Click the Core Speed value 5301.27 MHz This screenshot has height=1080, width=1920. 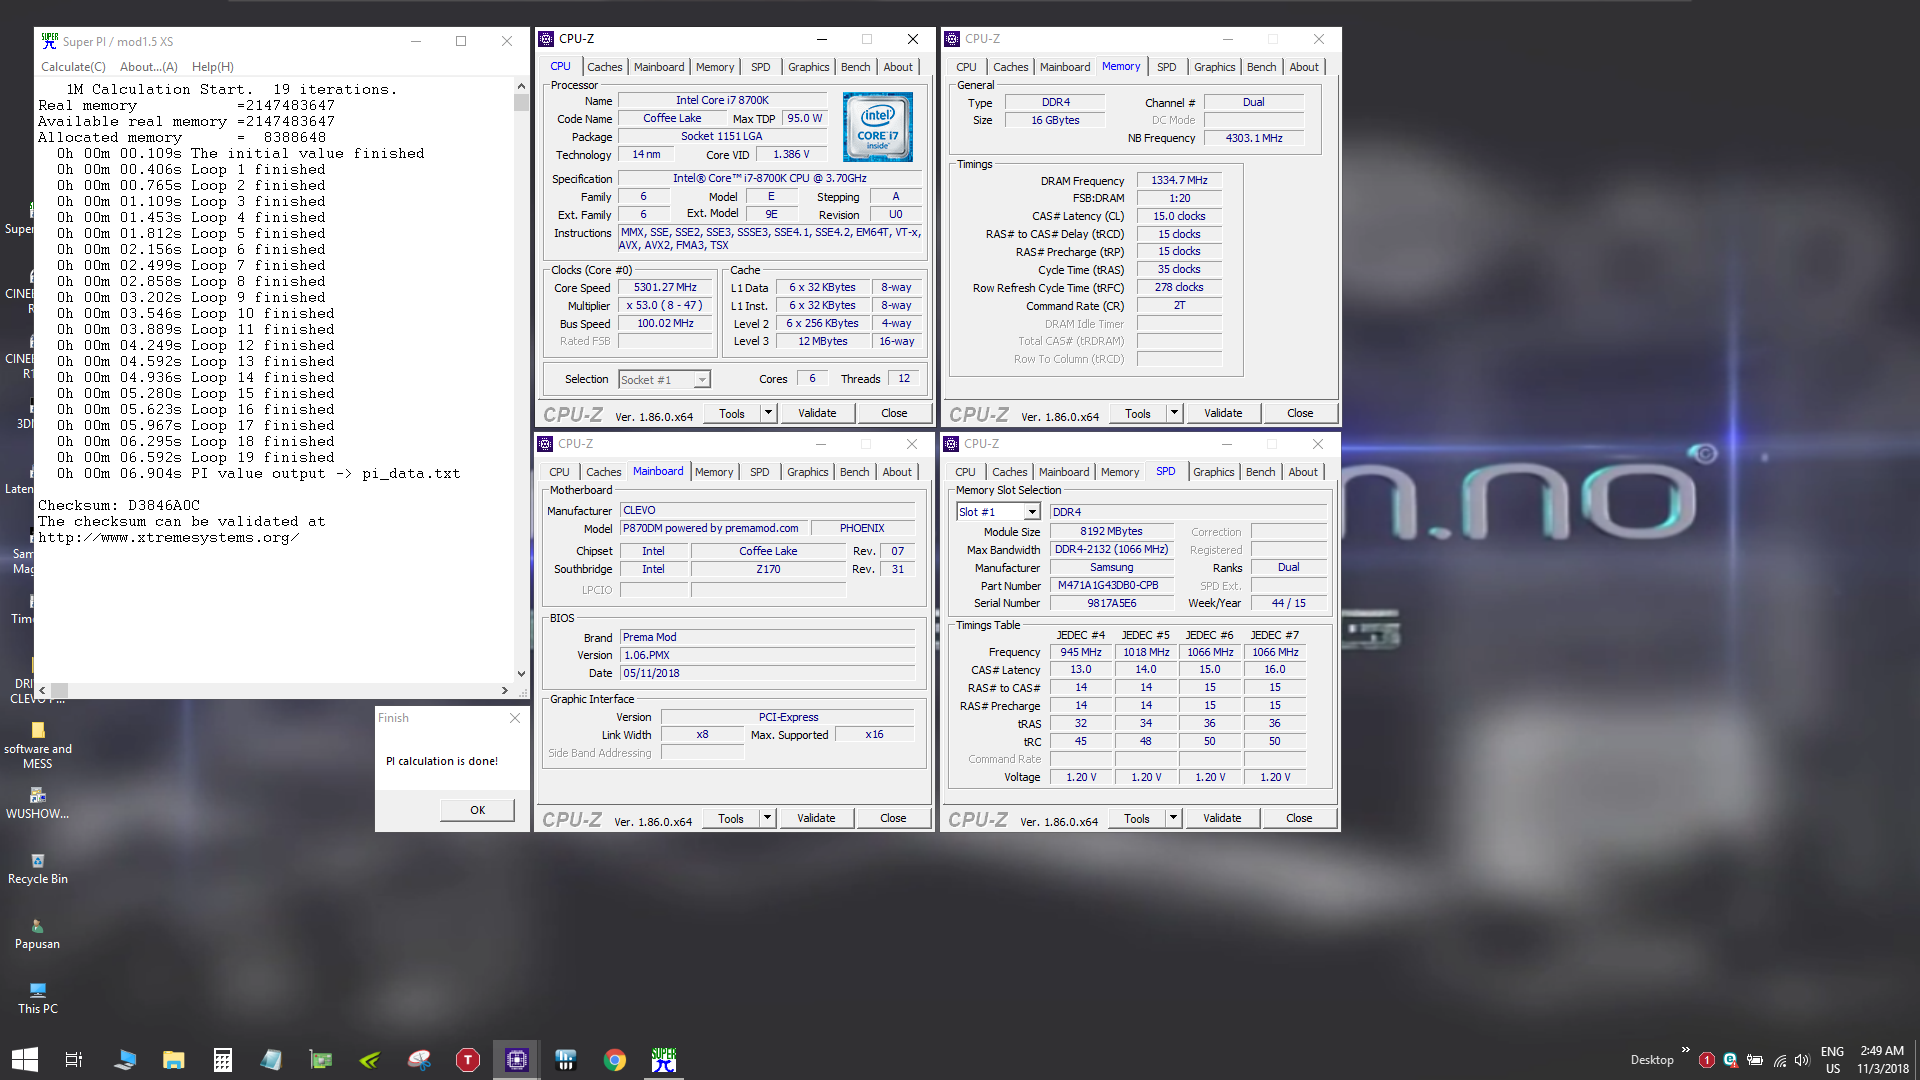click(665, 288)
